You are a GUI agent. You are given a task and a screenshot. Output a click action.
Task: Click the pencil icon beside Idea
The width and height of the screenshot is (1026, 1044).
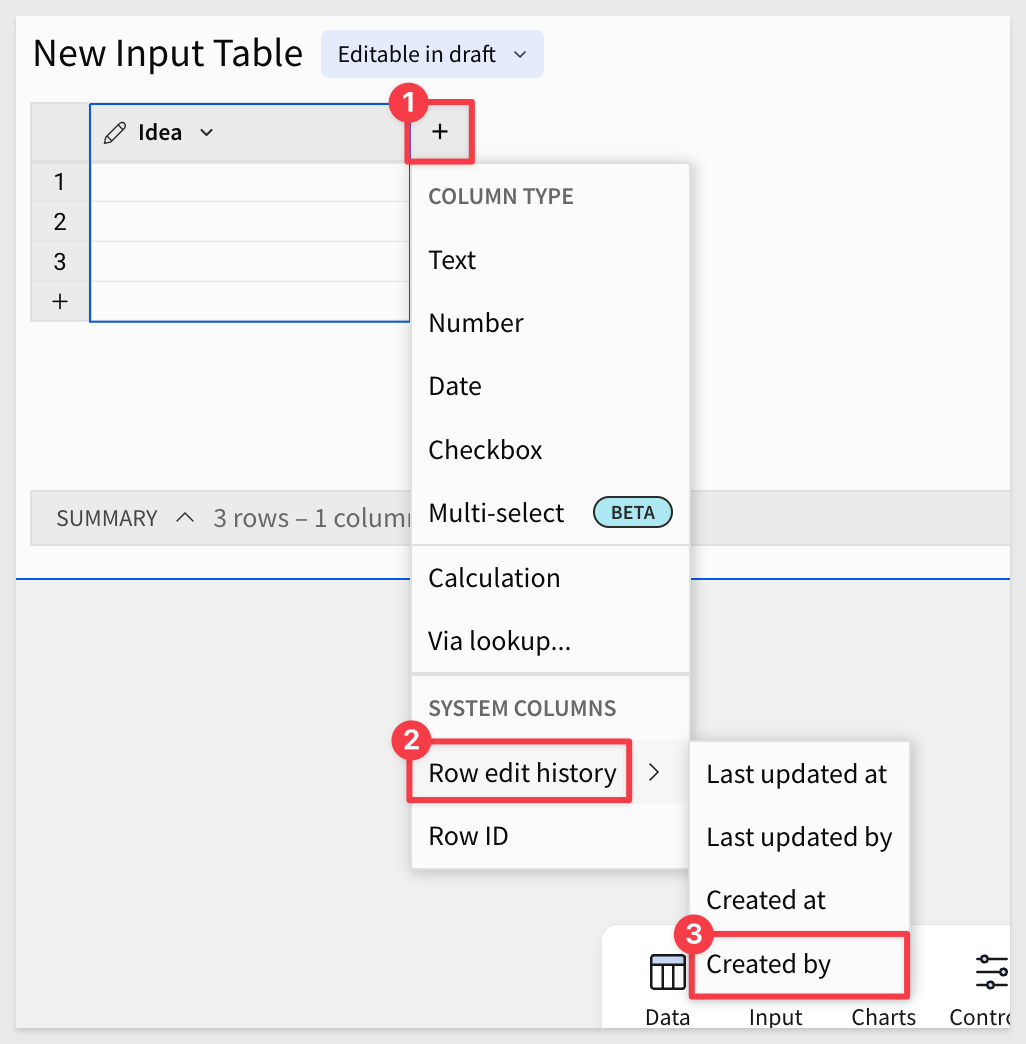(115, 132)
